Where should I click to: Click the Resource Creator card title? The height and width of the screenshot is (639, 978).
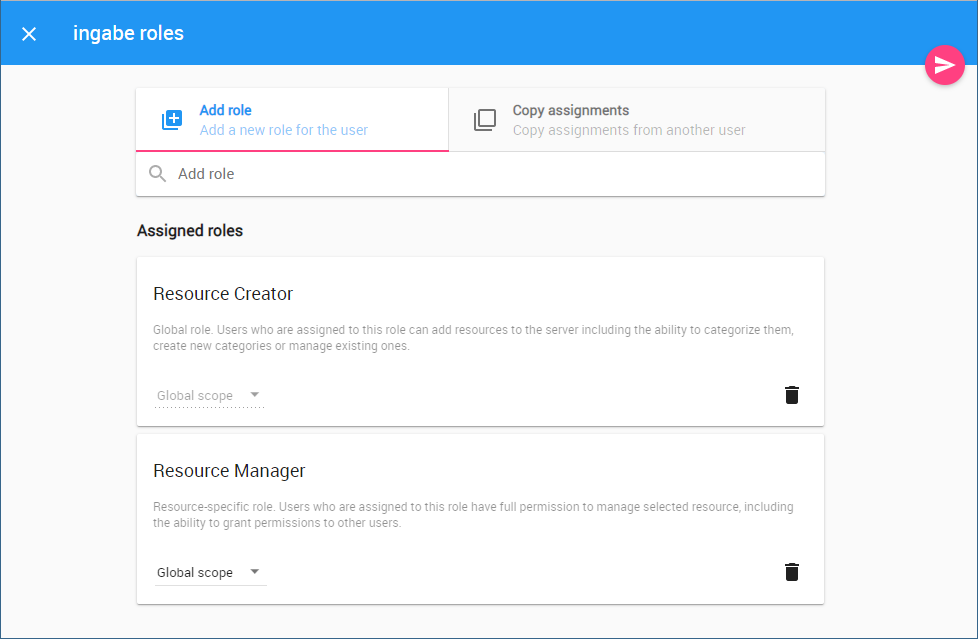[223, 294]
